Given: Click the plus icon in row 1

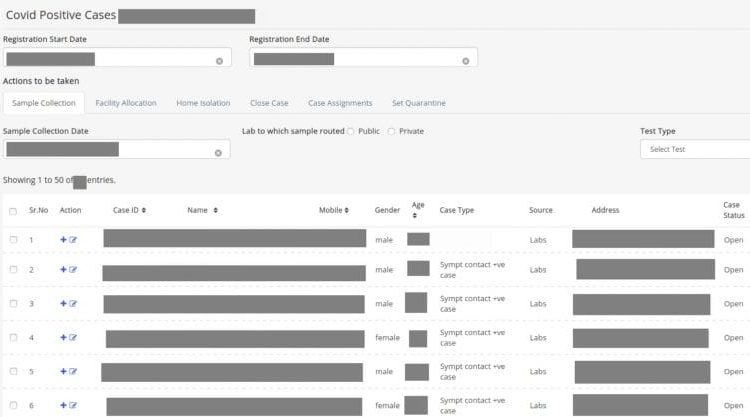Looking at the screenshot, I should [x=63, y=240].
